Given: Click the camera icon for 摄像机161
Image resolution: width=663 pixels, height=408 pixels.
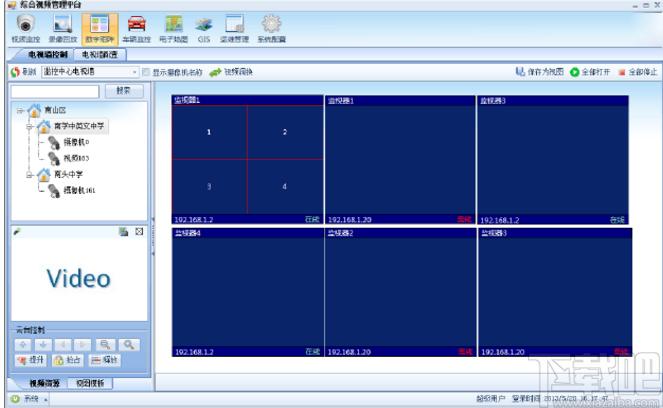Looking at the screenshot, I should (54, 191).
